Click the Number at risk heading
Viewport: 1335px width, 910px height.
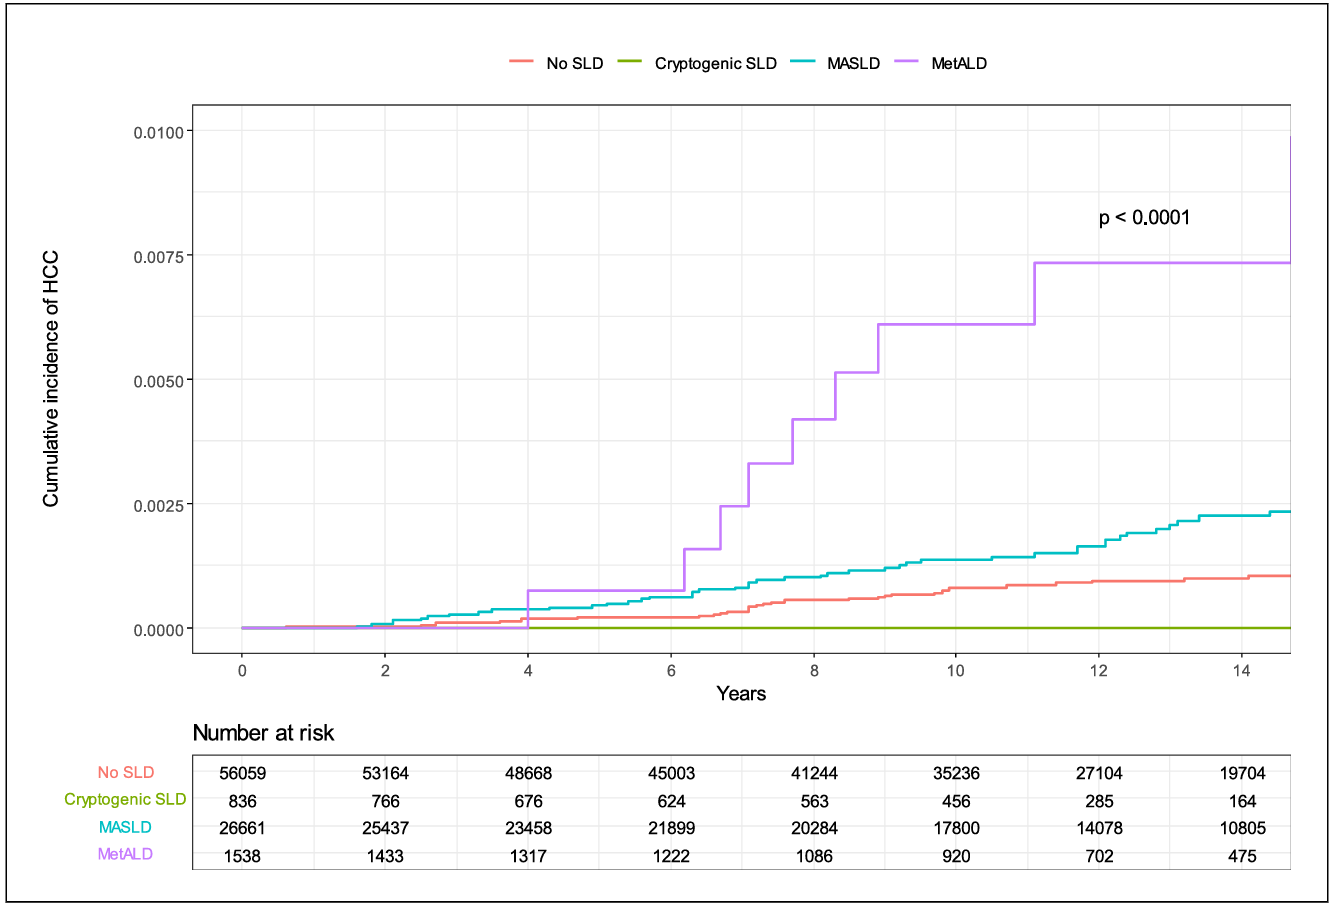coord(263,733)
